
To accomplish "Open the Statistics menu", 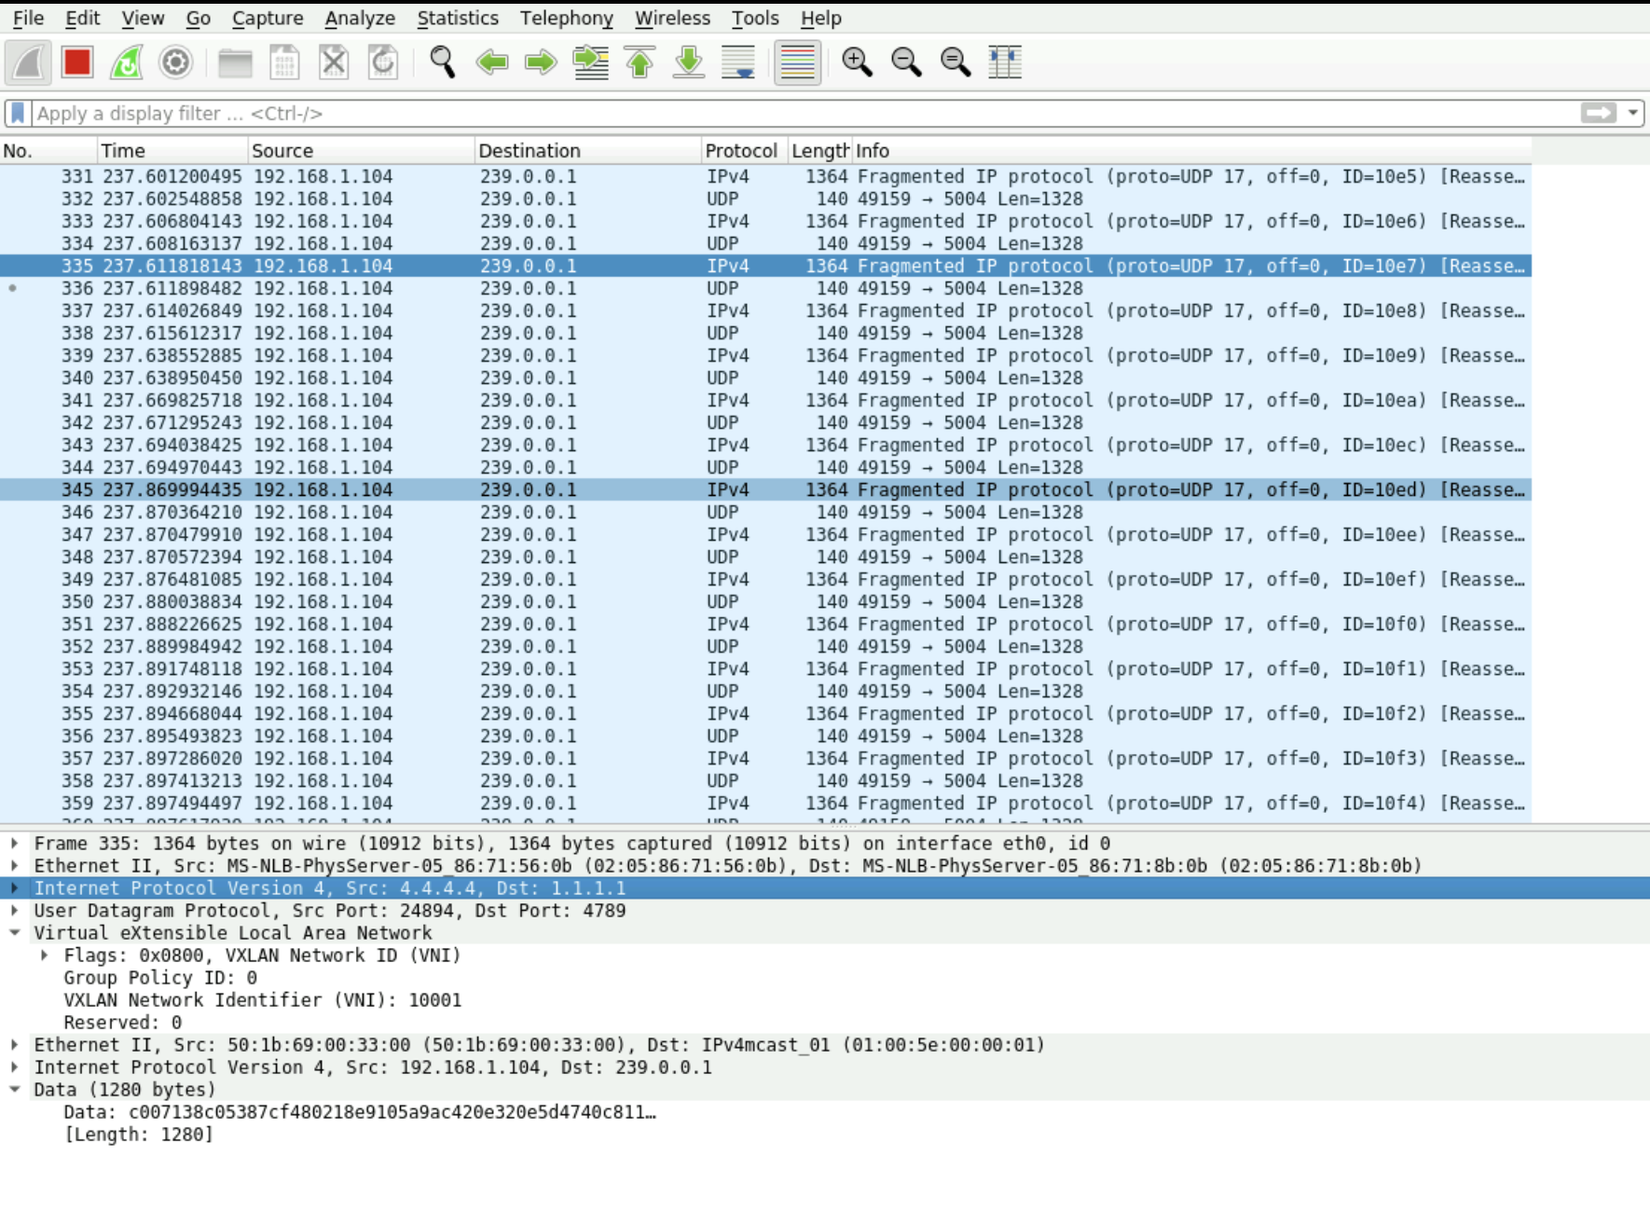I will pyautogui.click(x=457, y=18).
